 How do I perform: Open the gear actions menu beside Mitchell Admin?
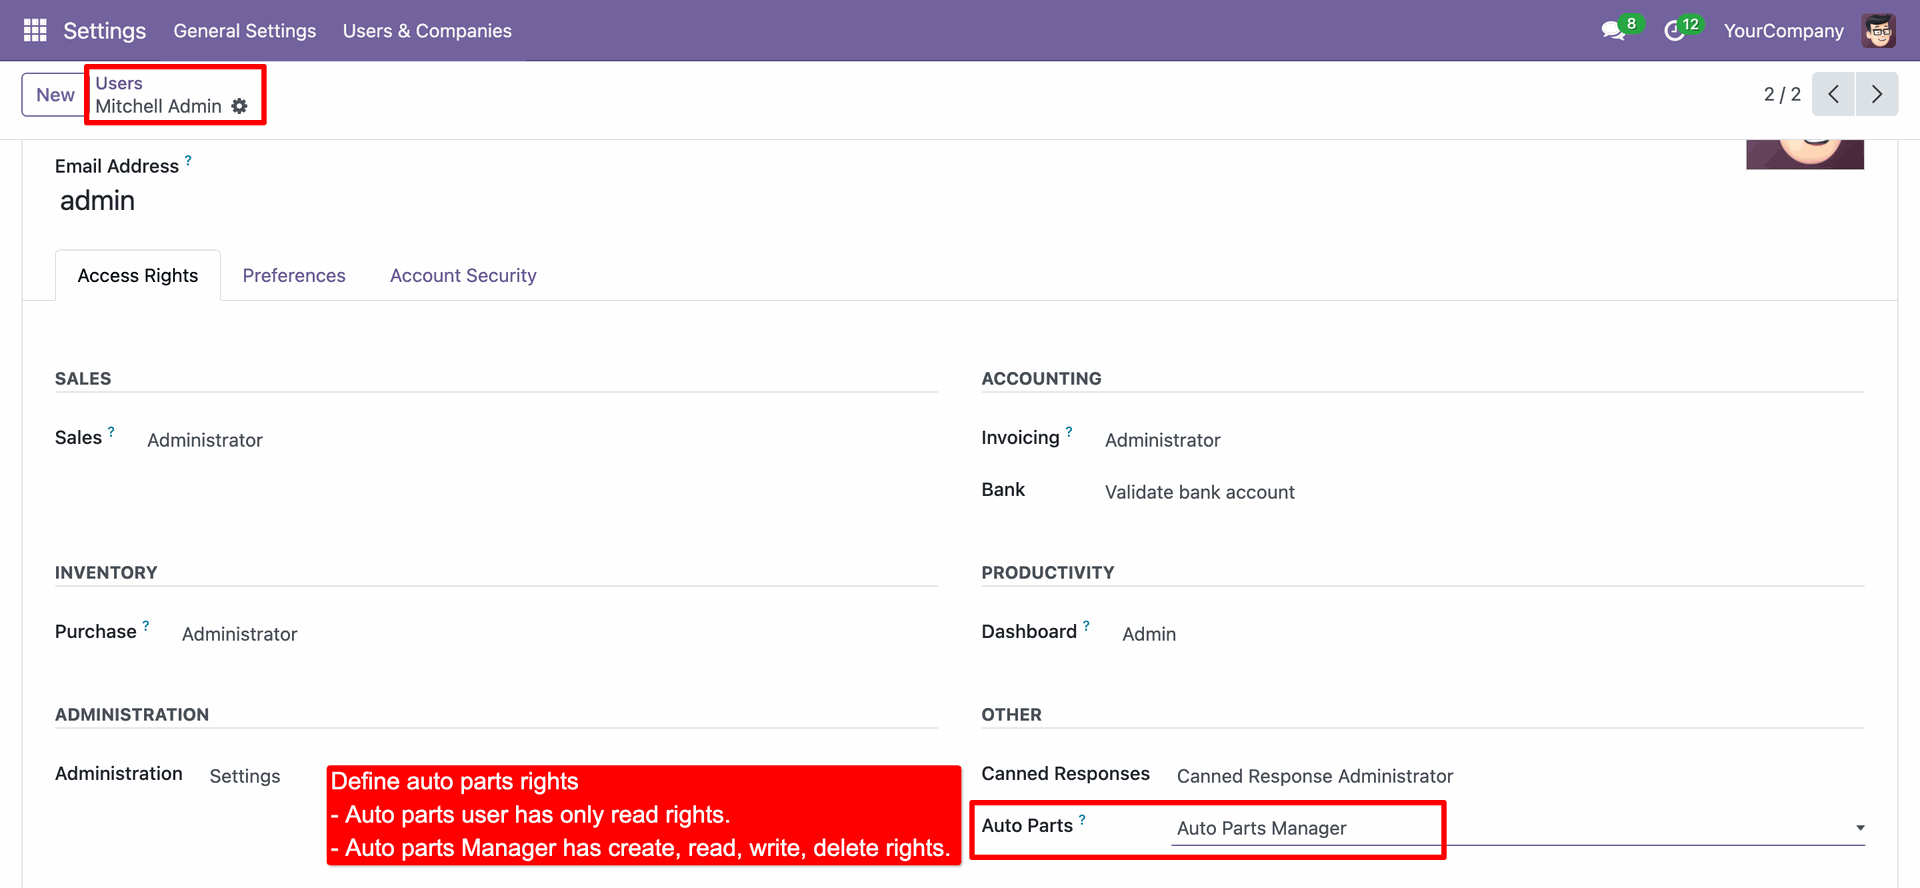[x=240, y=106]
